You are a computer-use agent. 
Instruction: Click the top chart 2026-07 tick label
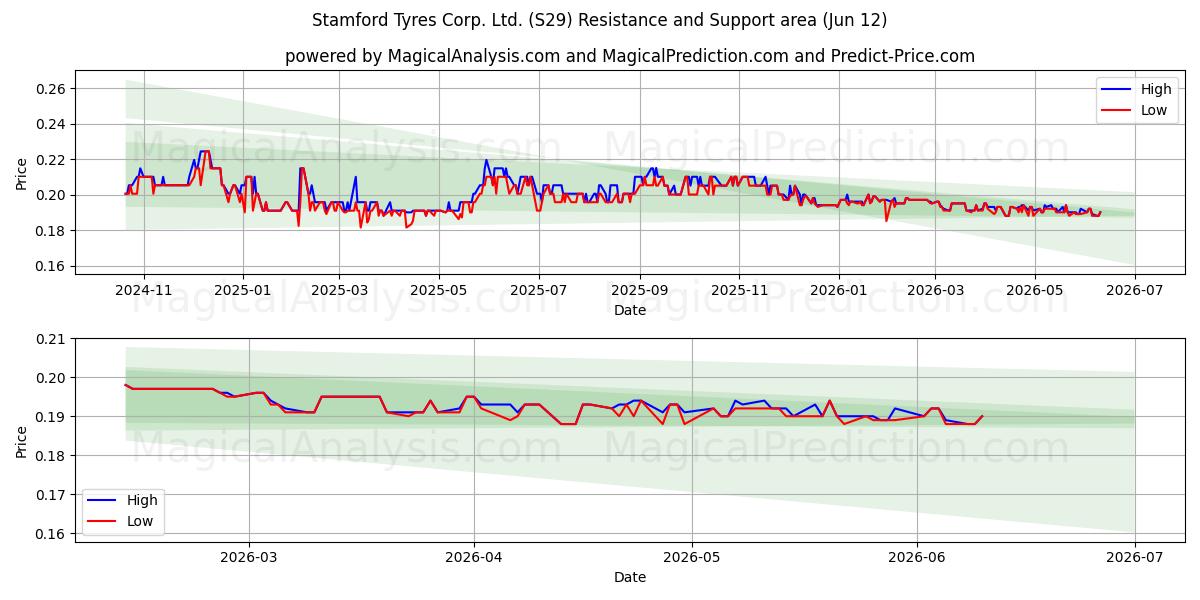pyautogui.click(x=1135, y=290)
